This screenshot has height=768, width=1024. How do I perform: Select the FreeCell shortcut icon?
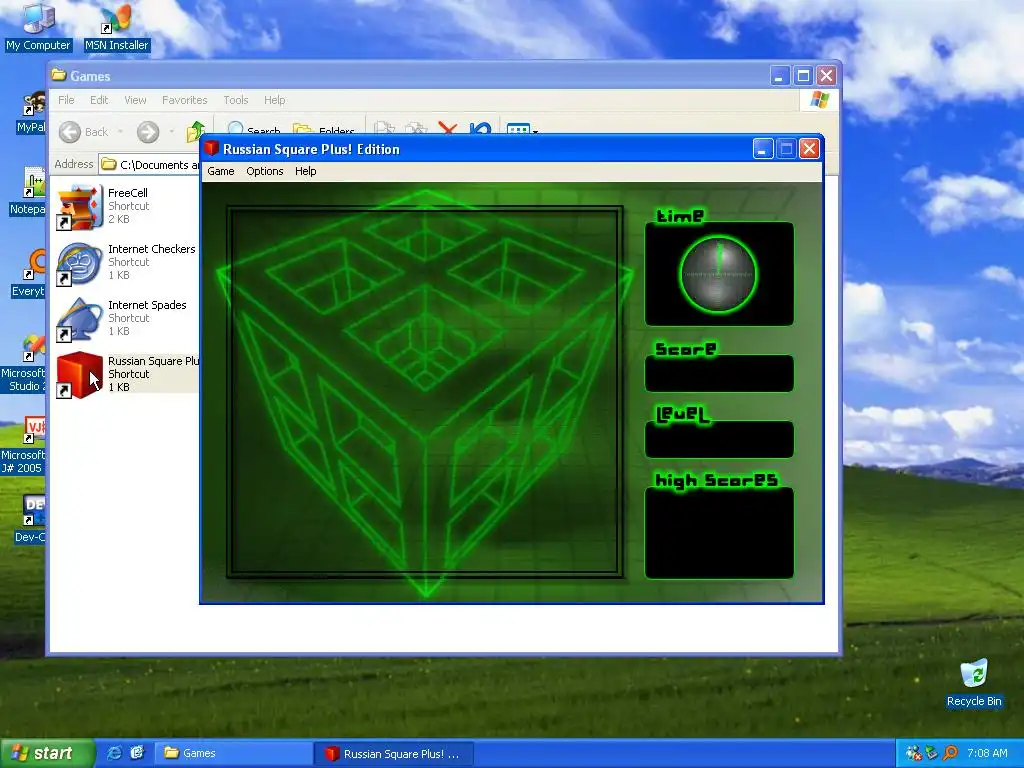[79, 207]
